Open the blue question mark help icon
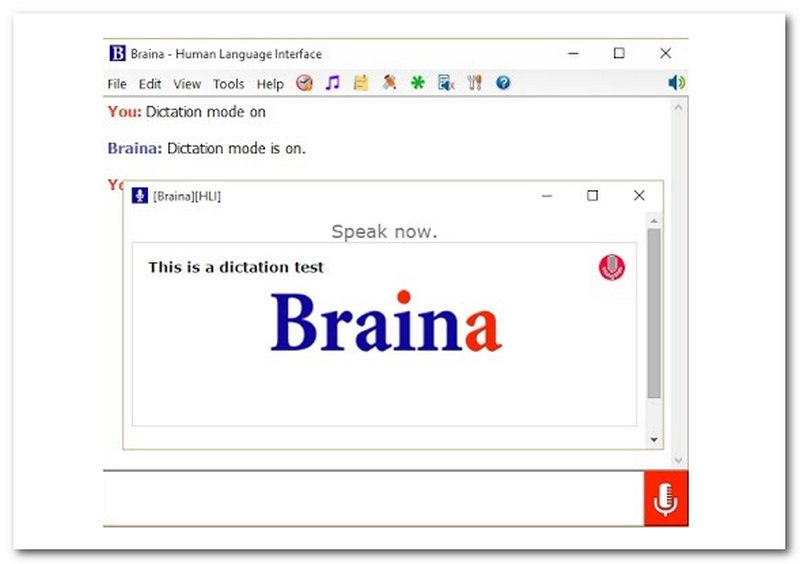Viewport: 800px width, 564px height. click(x=503, y=83)
